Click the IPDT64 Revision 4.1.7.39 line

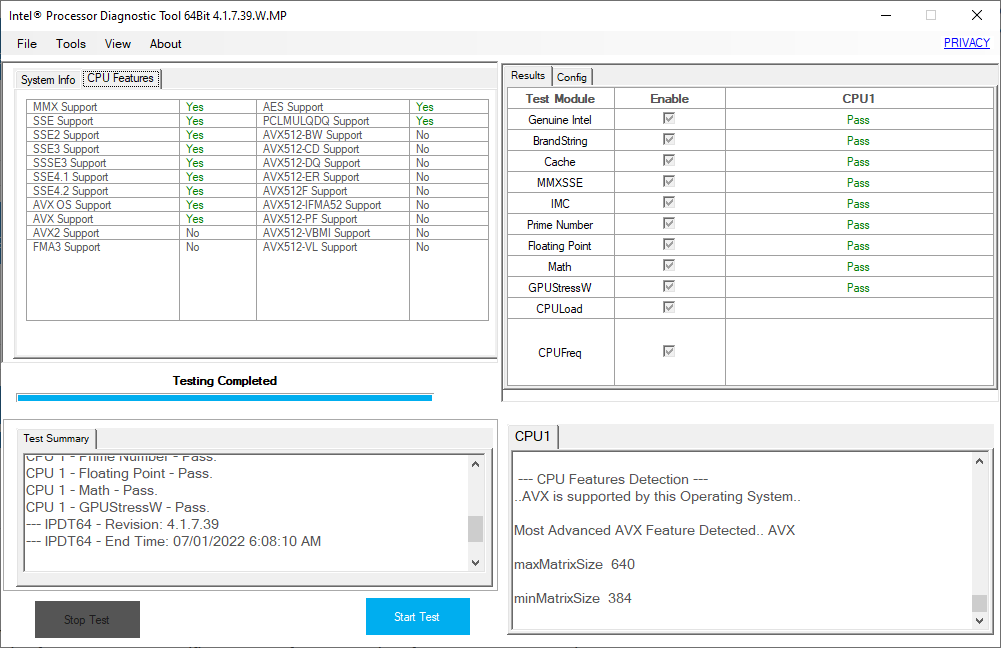click(122, 524)
